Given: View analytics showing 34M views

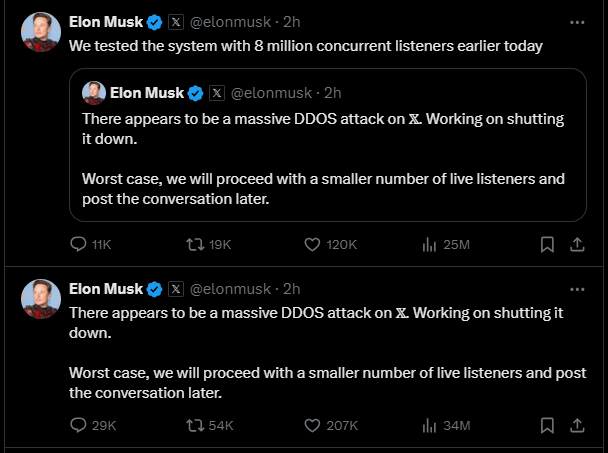Looking at the screenshot, I should pyautogui.click(x=430, y=425).
